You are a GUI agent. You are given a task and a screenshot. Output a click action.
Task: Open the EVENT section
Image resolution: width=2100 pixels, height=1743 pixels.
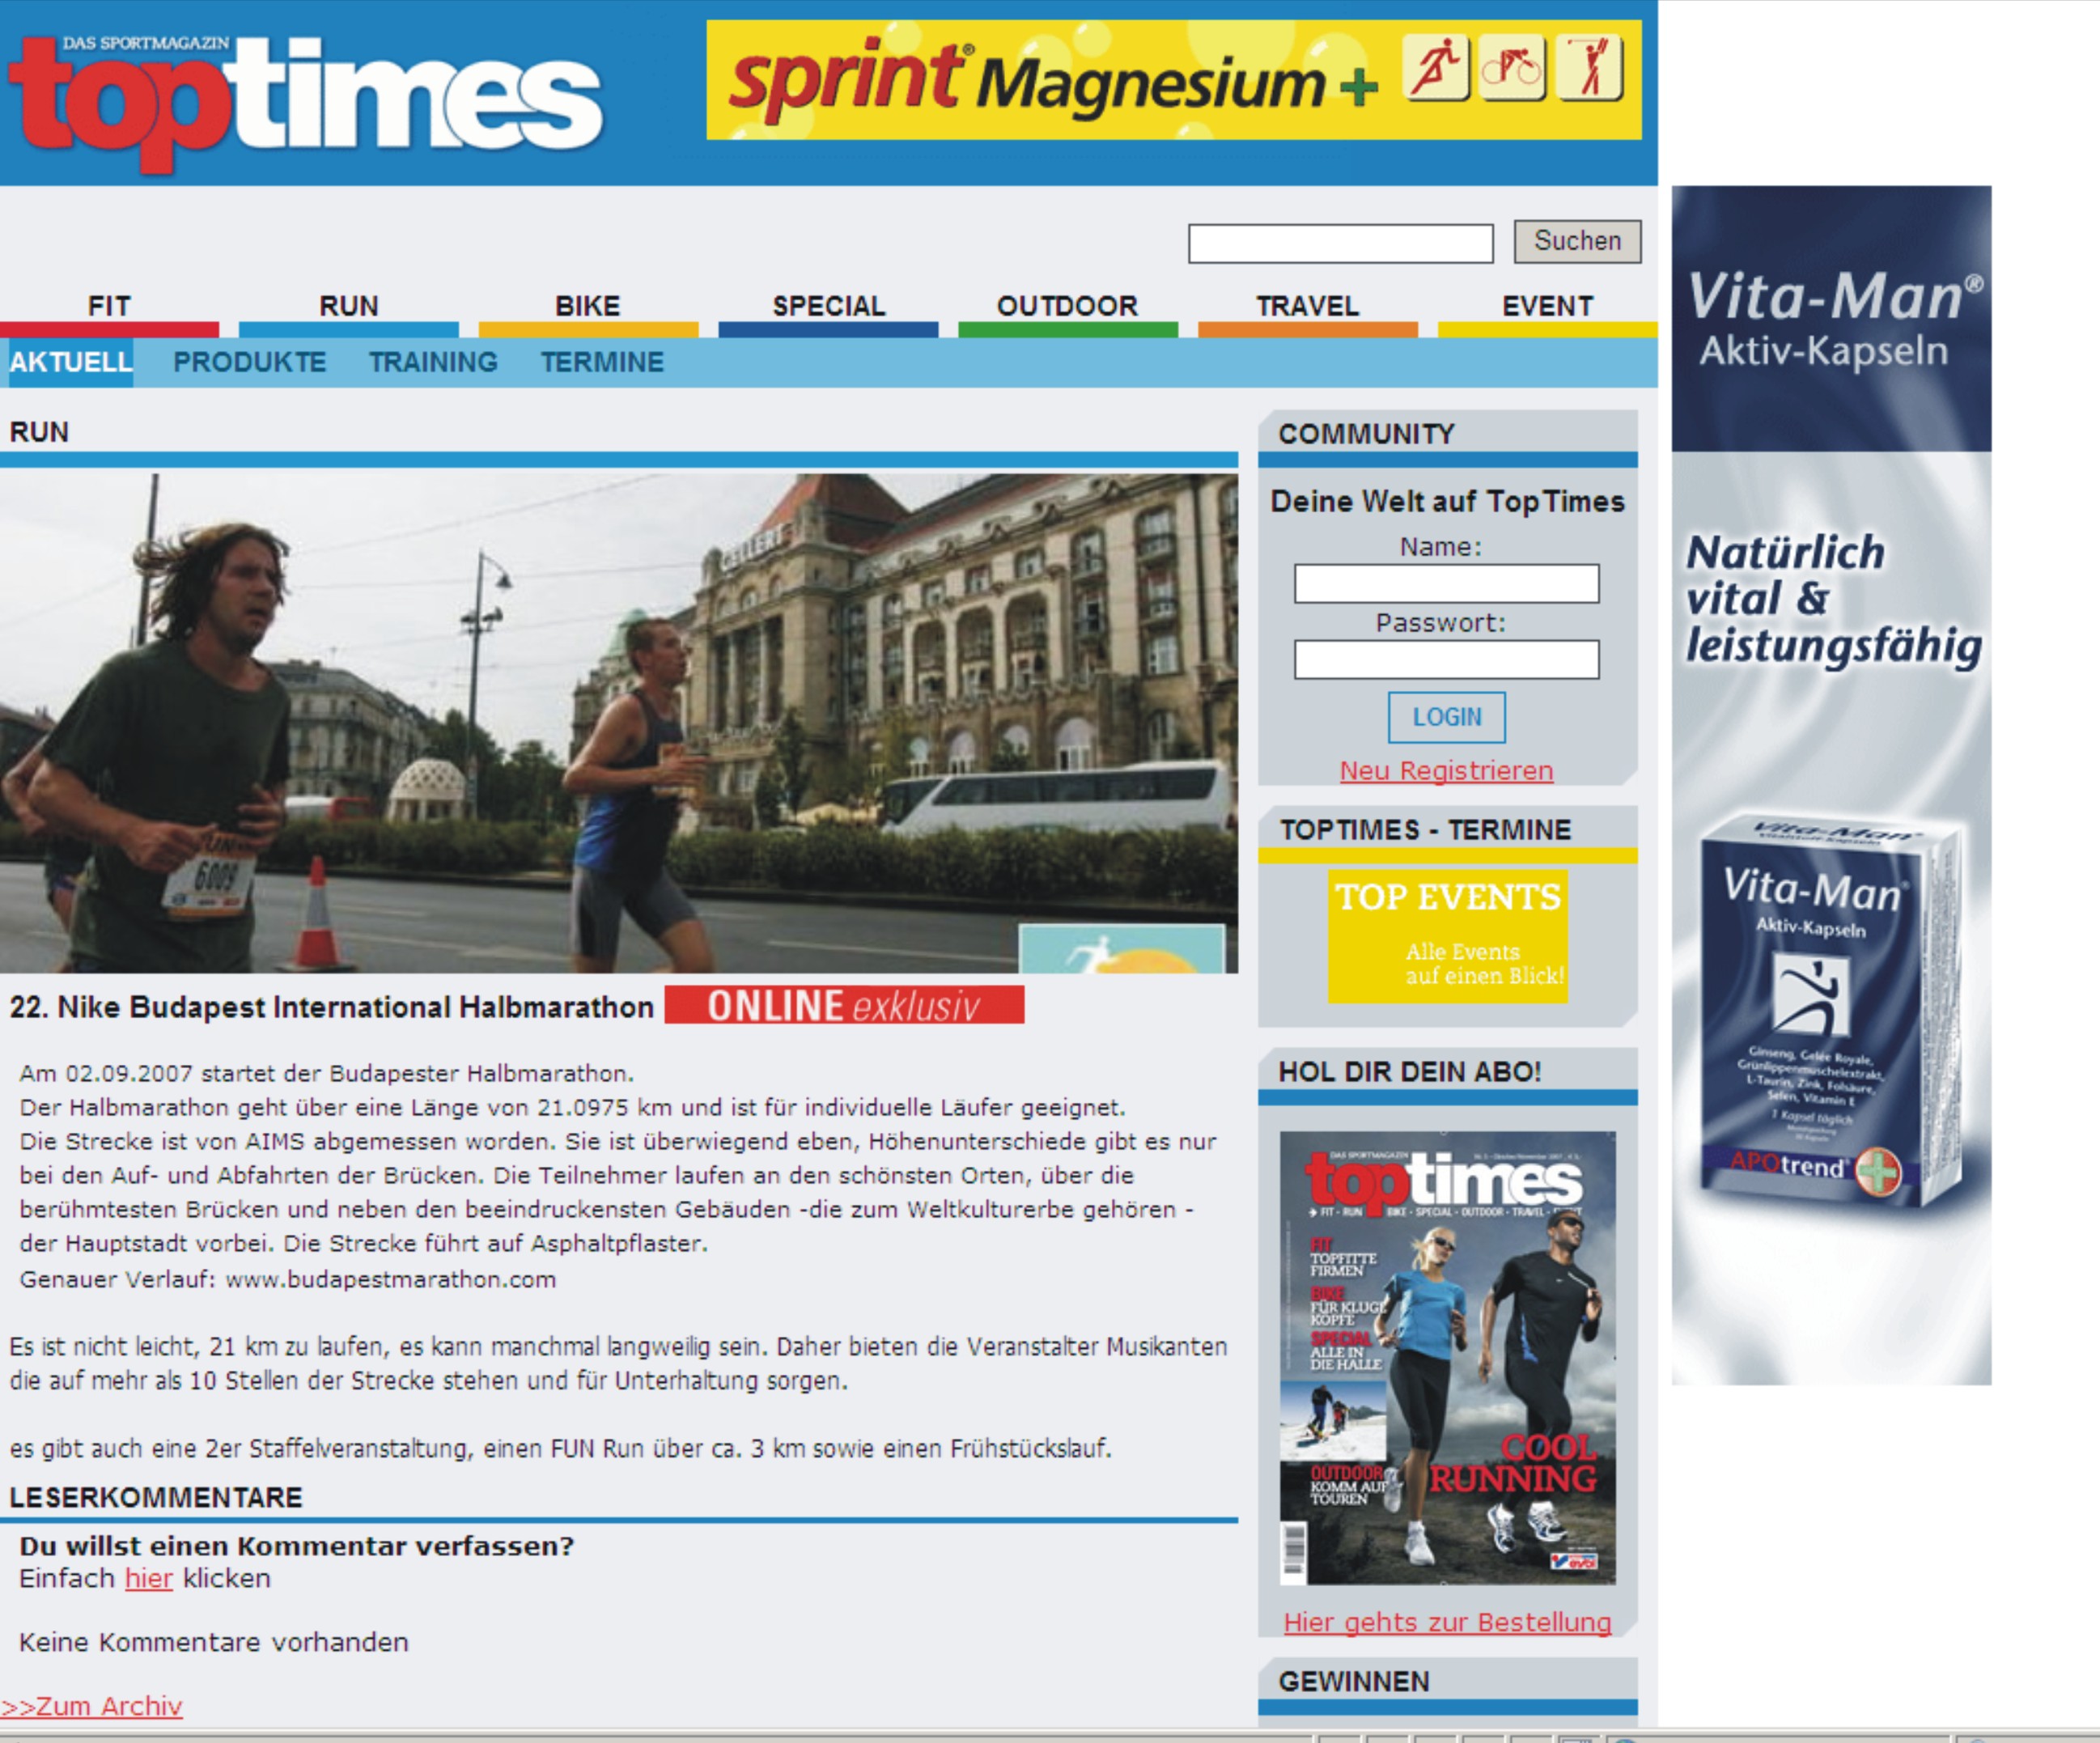tap(1547, 306)
